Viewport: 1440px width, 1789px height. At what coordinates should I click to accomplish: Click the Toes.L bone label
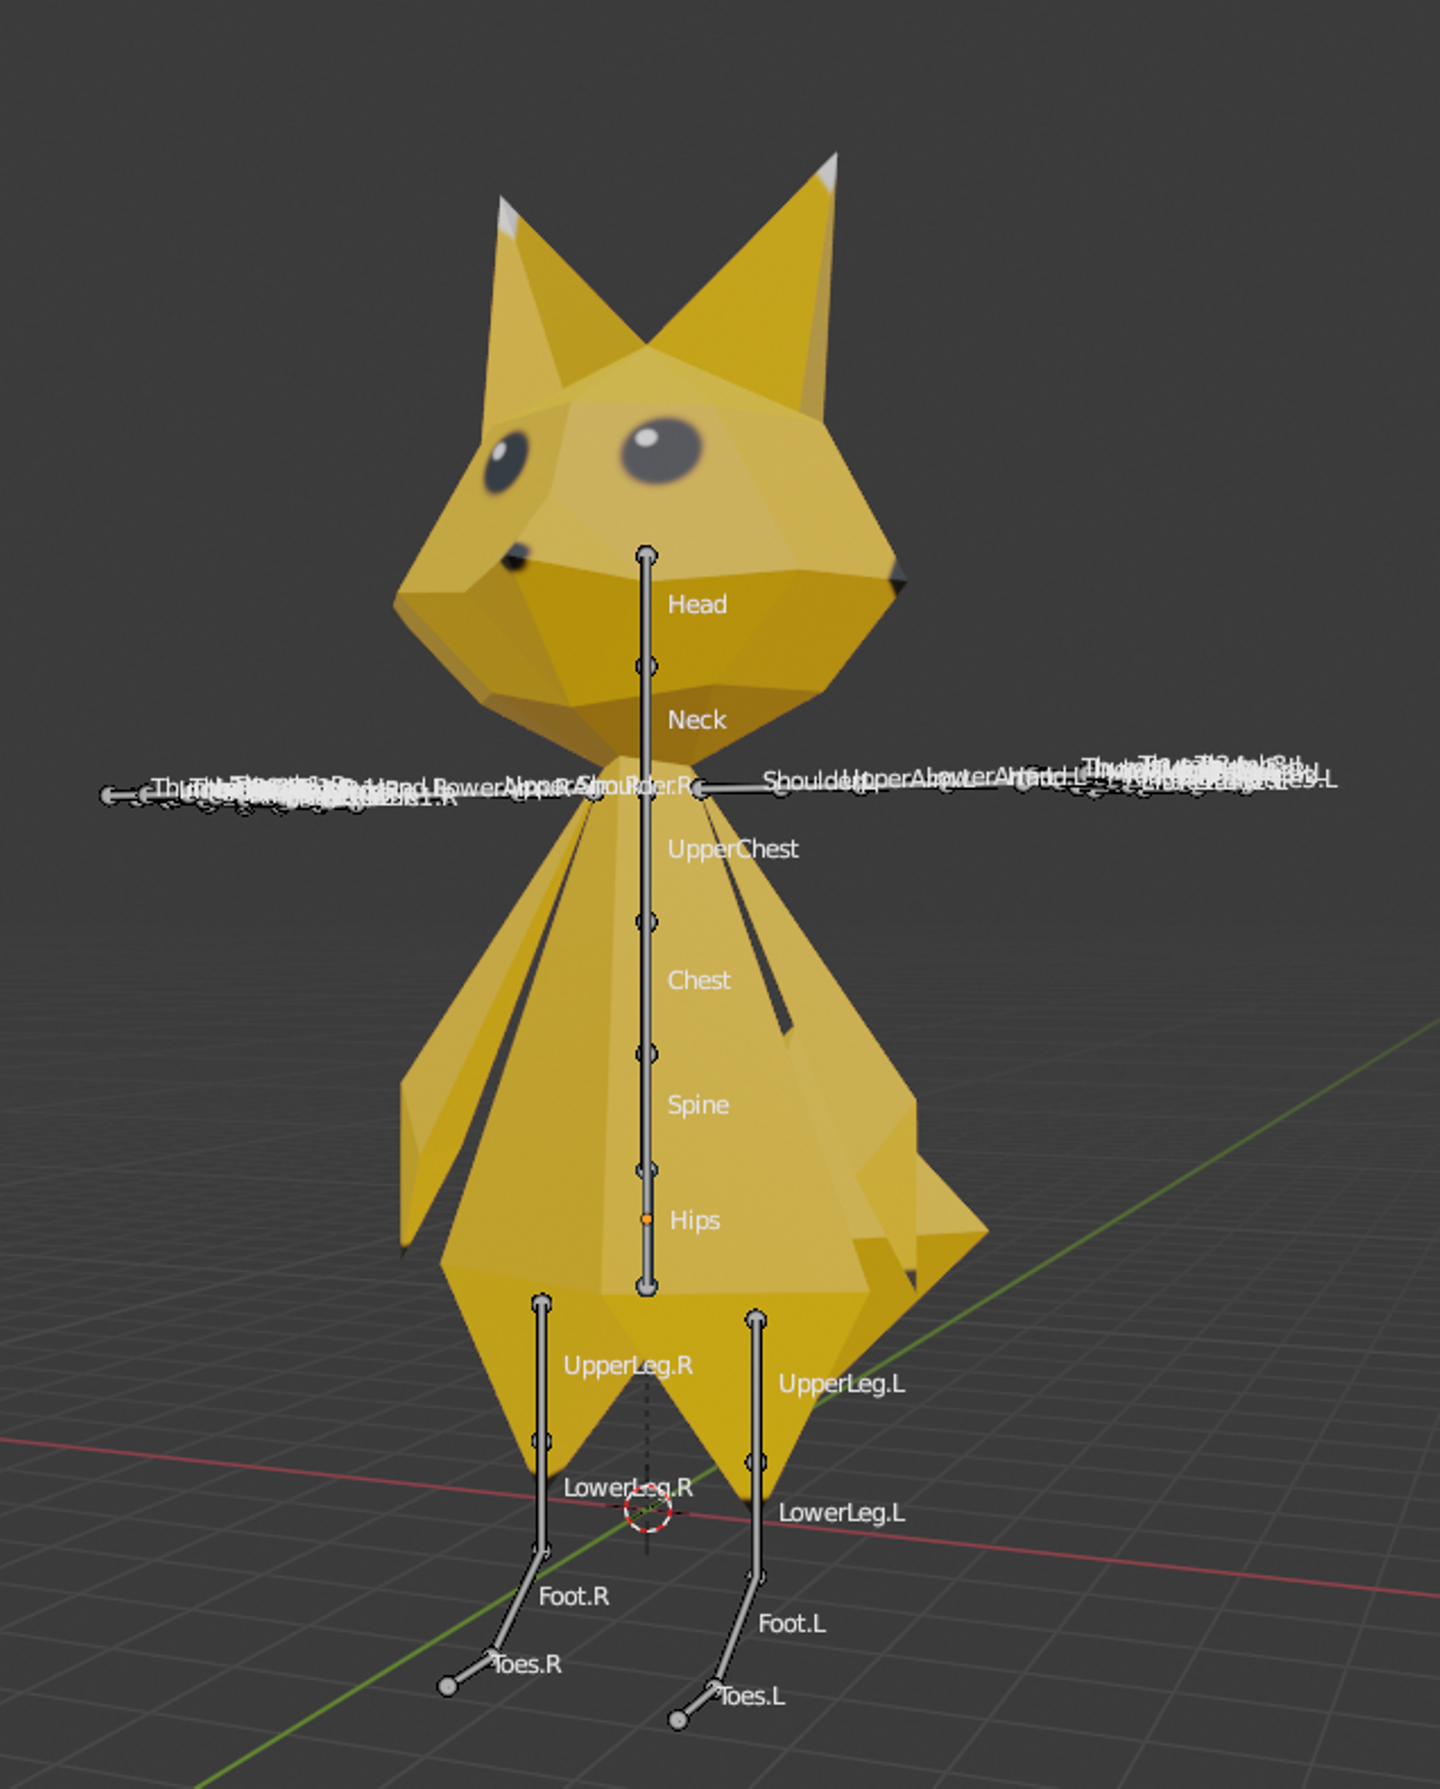tap(751, 1696)
